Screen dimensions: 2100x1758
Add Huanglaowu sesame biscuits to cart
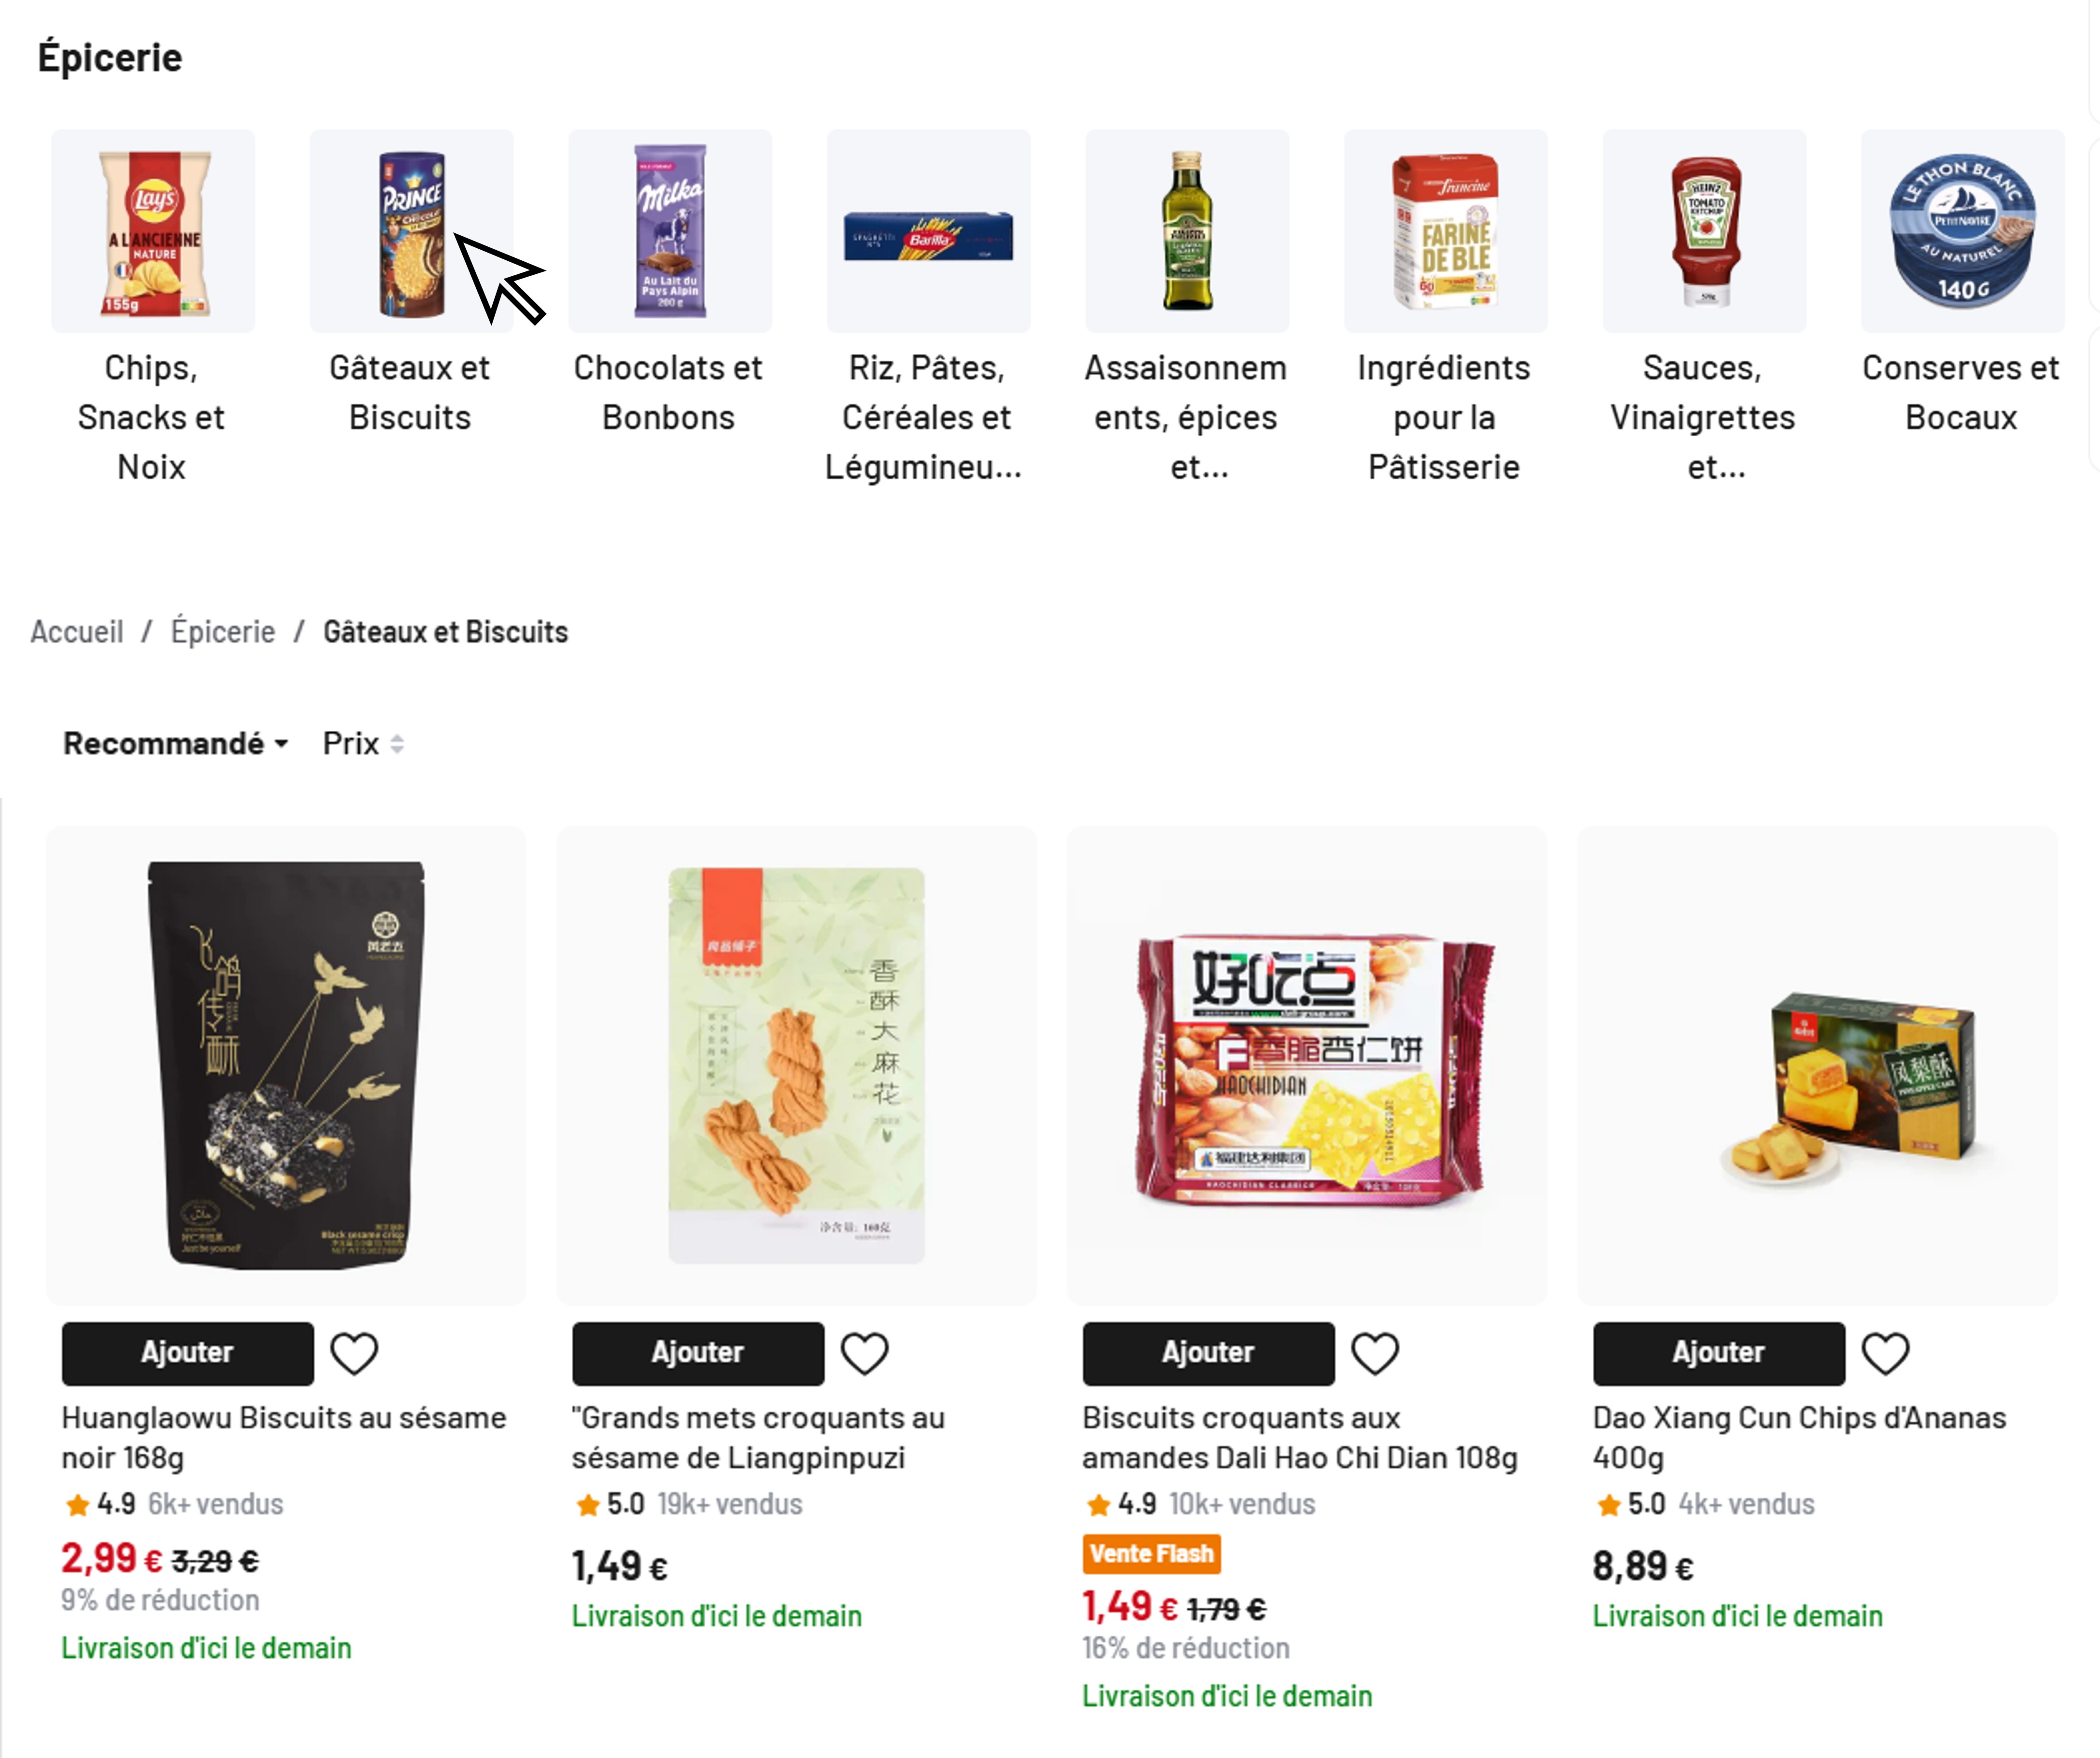(188, 1353)
